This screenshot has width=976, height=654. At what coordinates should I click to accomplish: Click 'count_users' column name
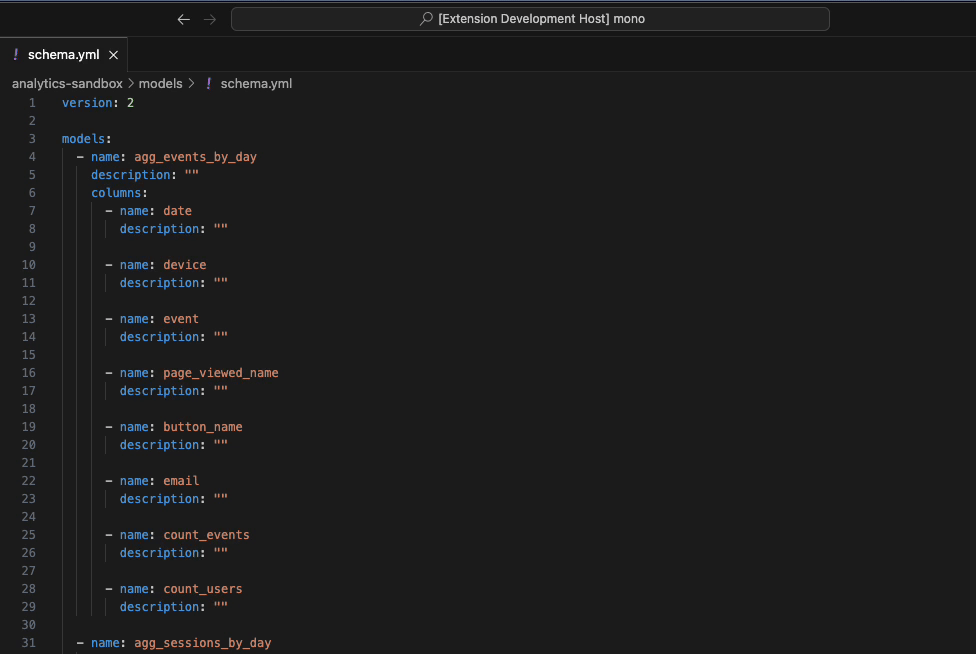pos(202,589)
